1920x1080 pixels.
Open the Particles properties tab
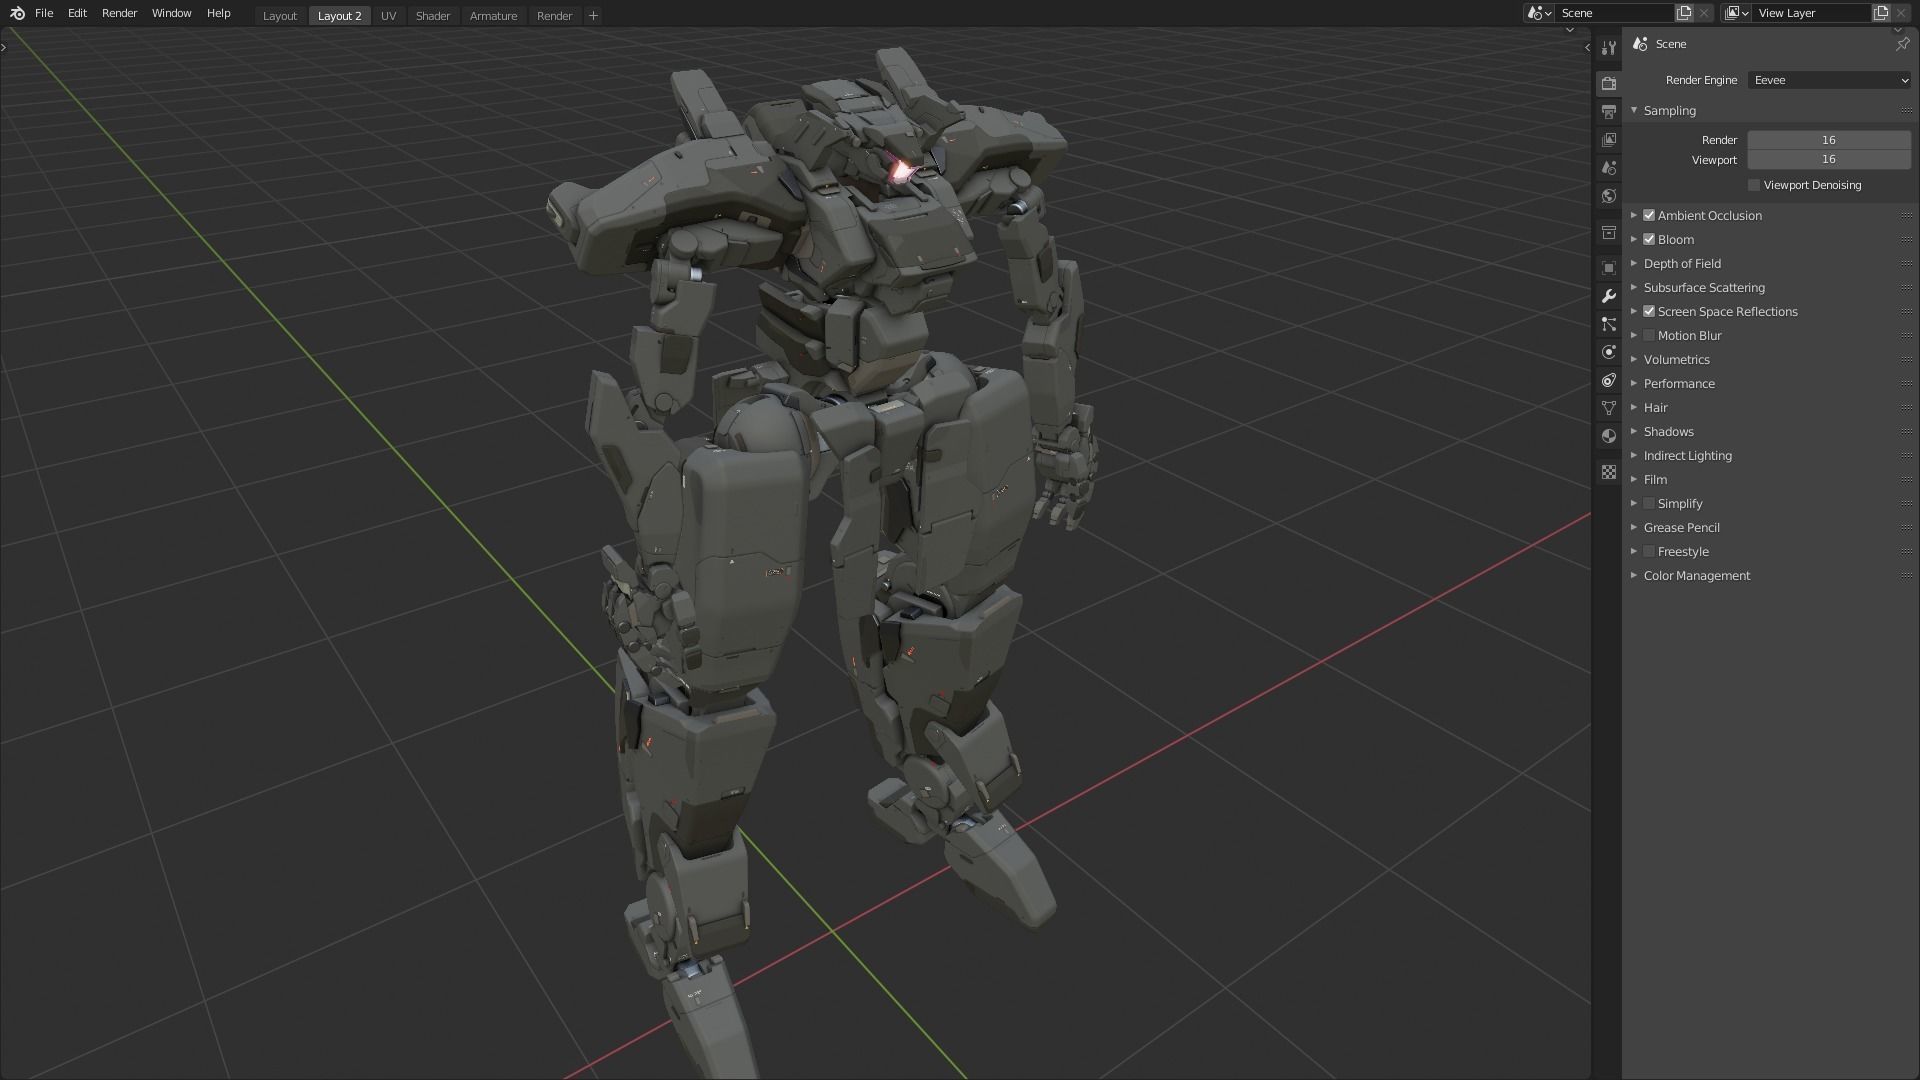(x=1608, y=324)
